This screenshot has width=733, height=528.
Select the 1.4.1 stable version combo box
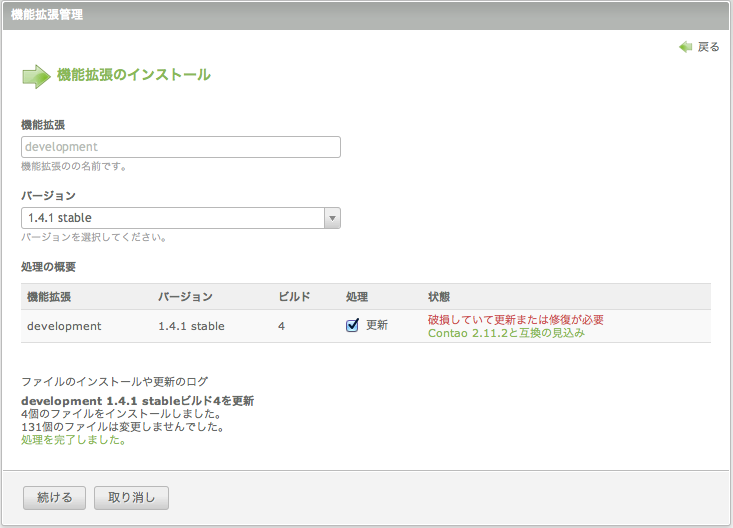tap(180, 218)
